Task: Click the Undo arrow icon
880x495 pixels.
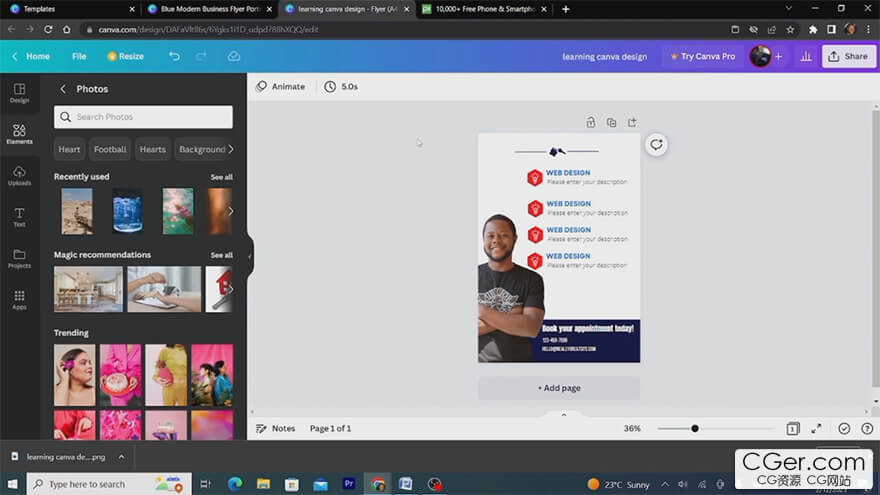Action: point(174,57)
